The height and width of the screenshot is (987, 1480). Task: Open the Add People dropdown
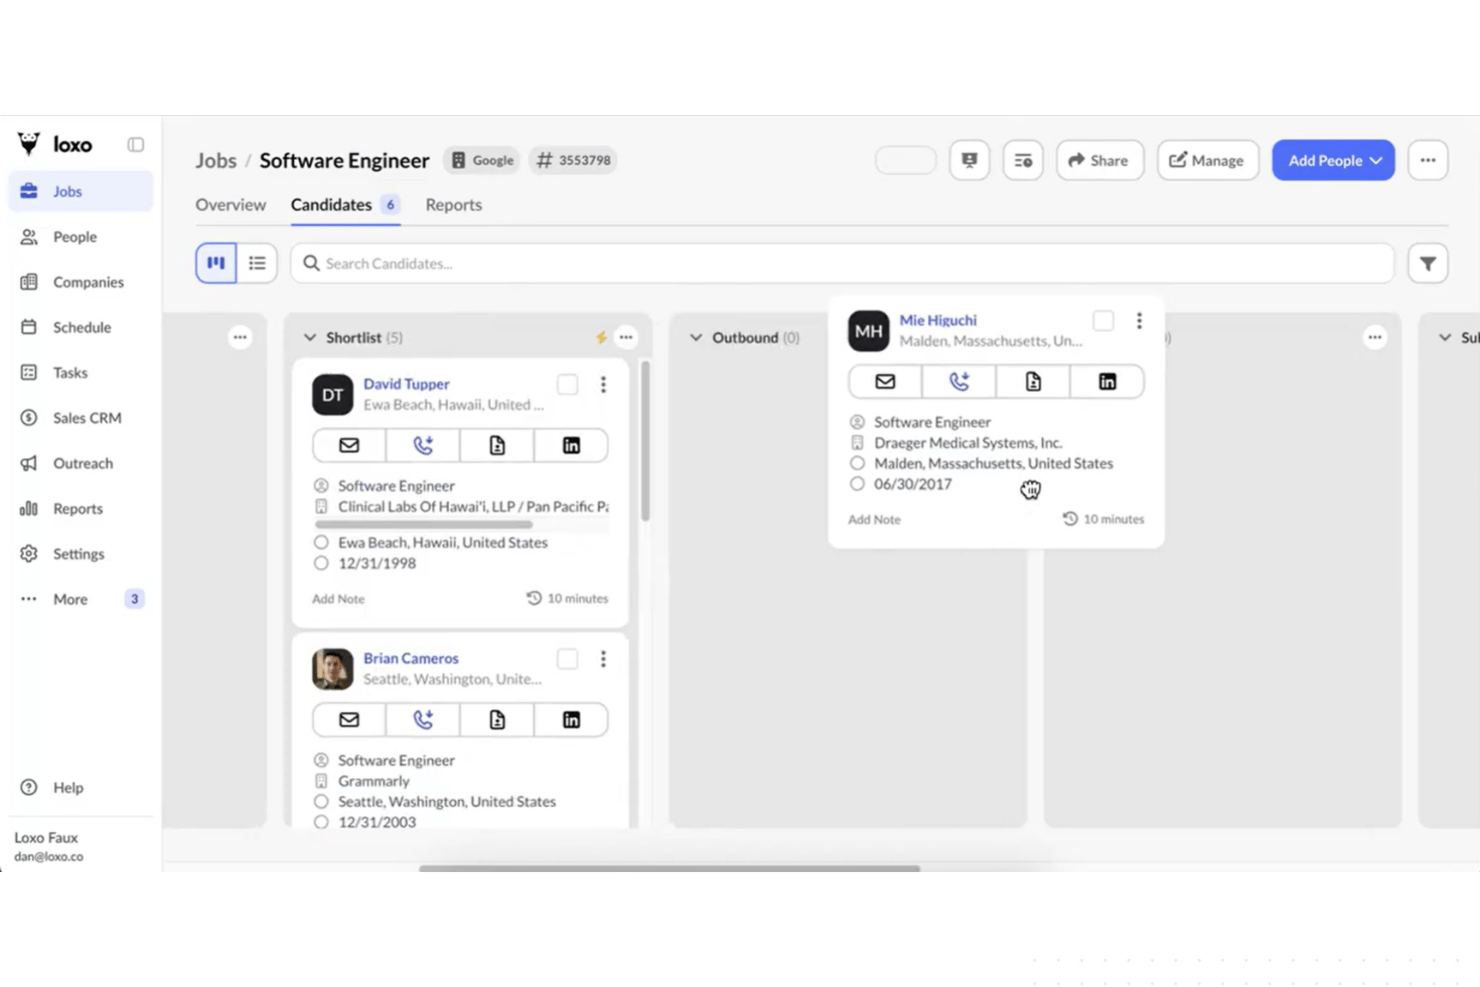[1333, 160]
